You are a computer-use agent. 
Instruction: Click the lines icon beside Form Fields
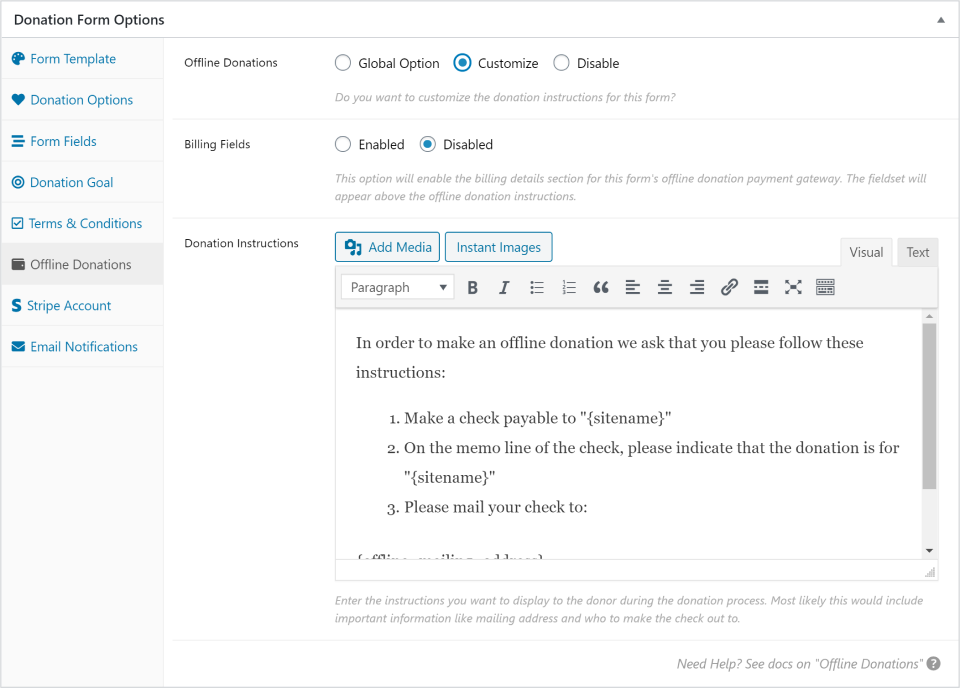tap(18, 141)
